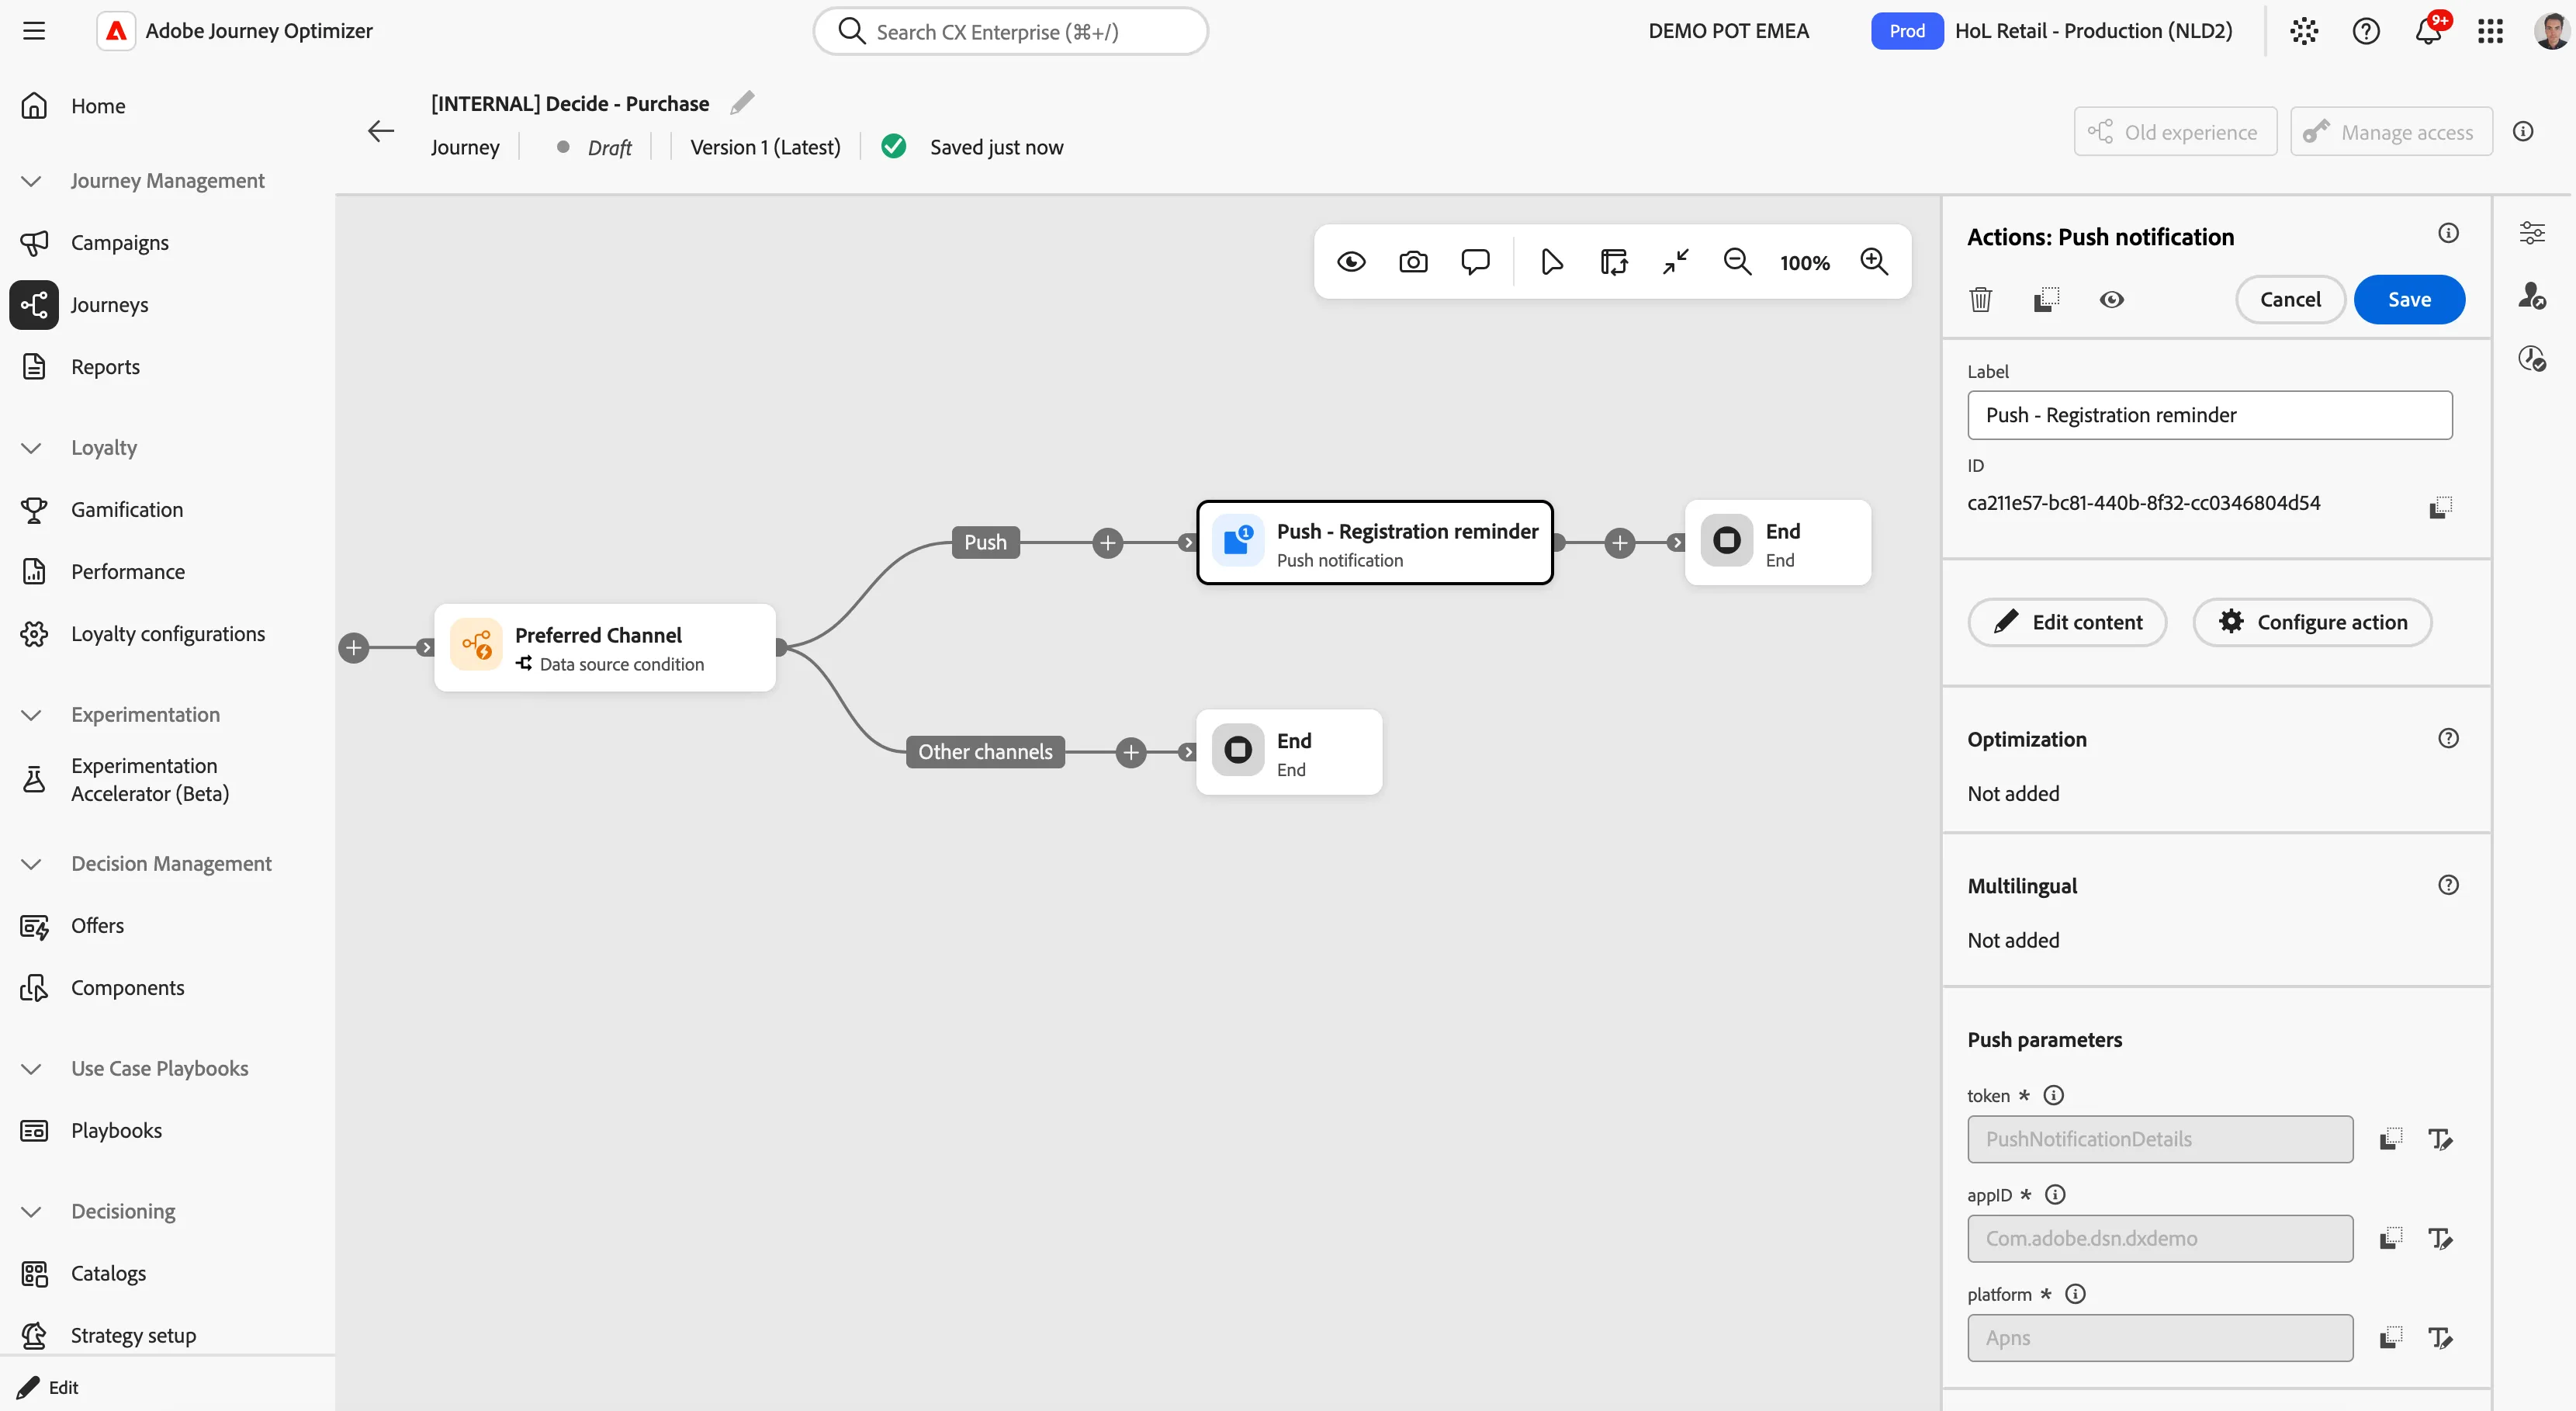The width and height of the screenshot is (2576, 1411).
Task: Click the camera snapshot icon in canvas toolbar
Action: click(x=1413, y=262)
